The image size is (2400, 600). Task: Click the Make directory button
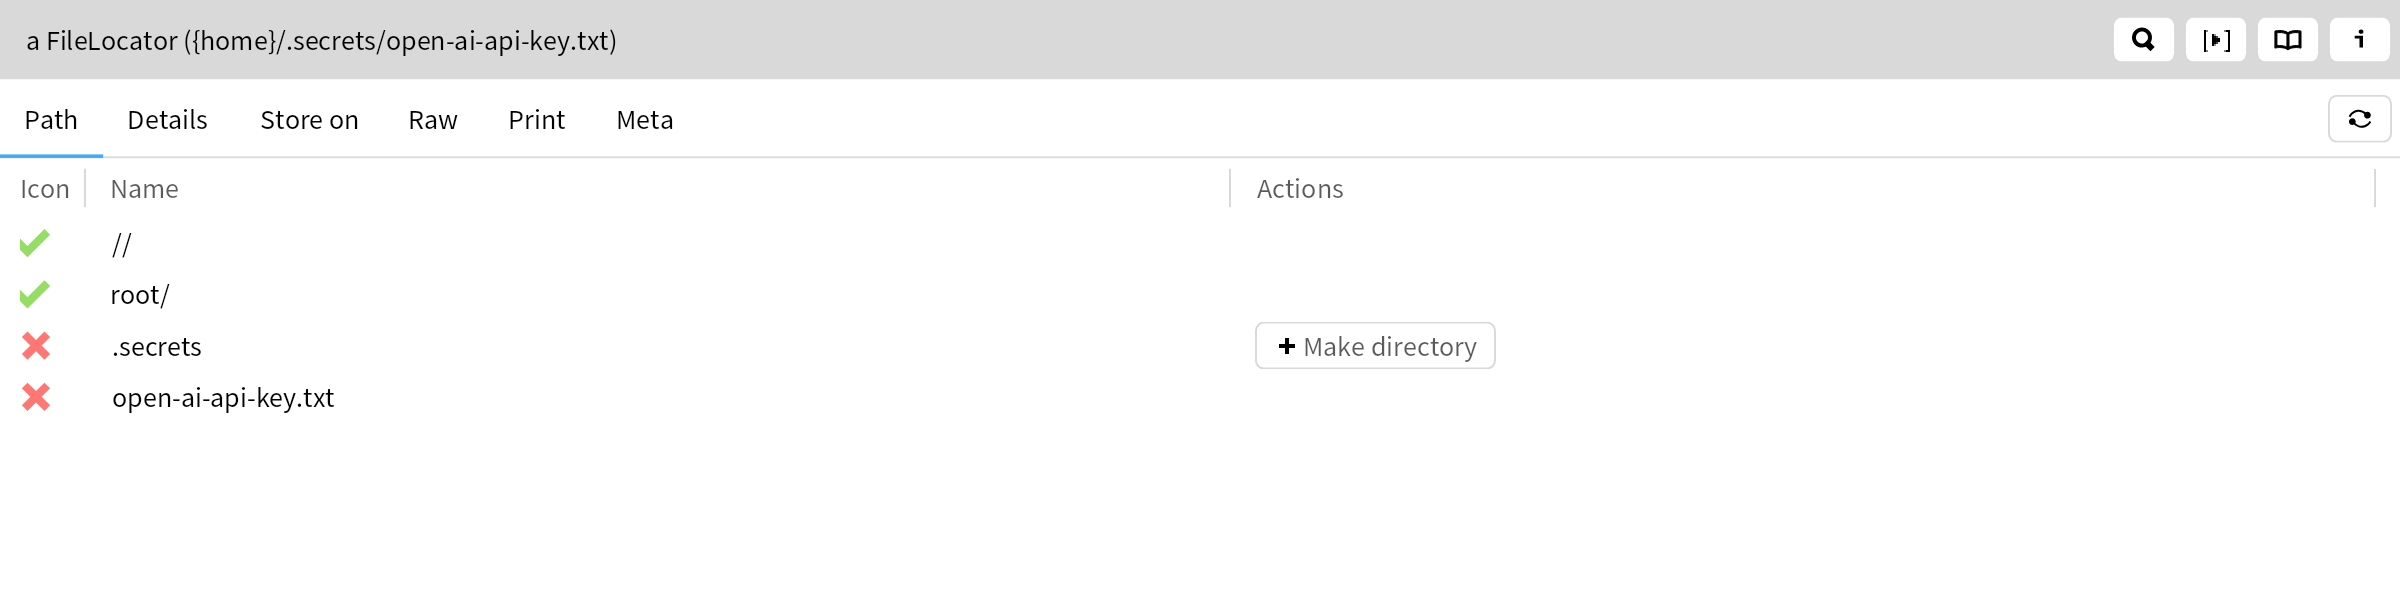pyautogui.click(x=1375, y=346)
